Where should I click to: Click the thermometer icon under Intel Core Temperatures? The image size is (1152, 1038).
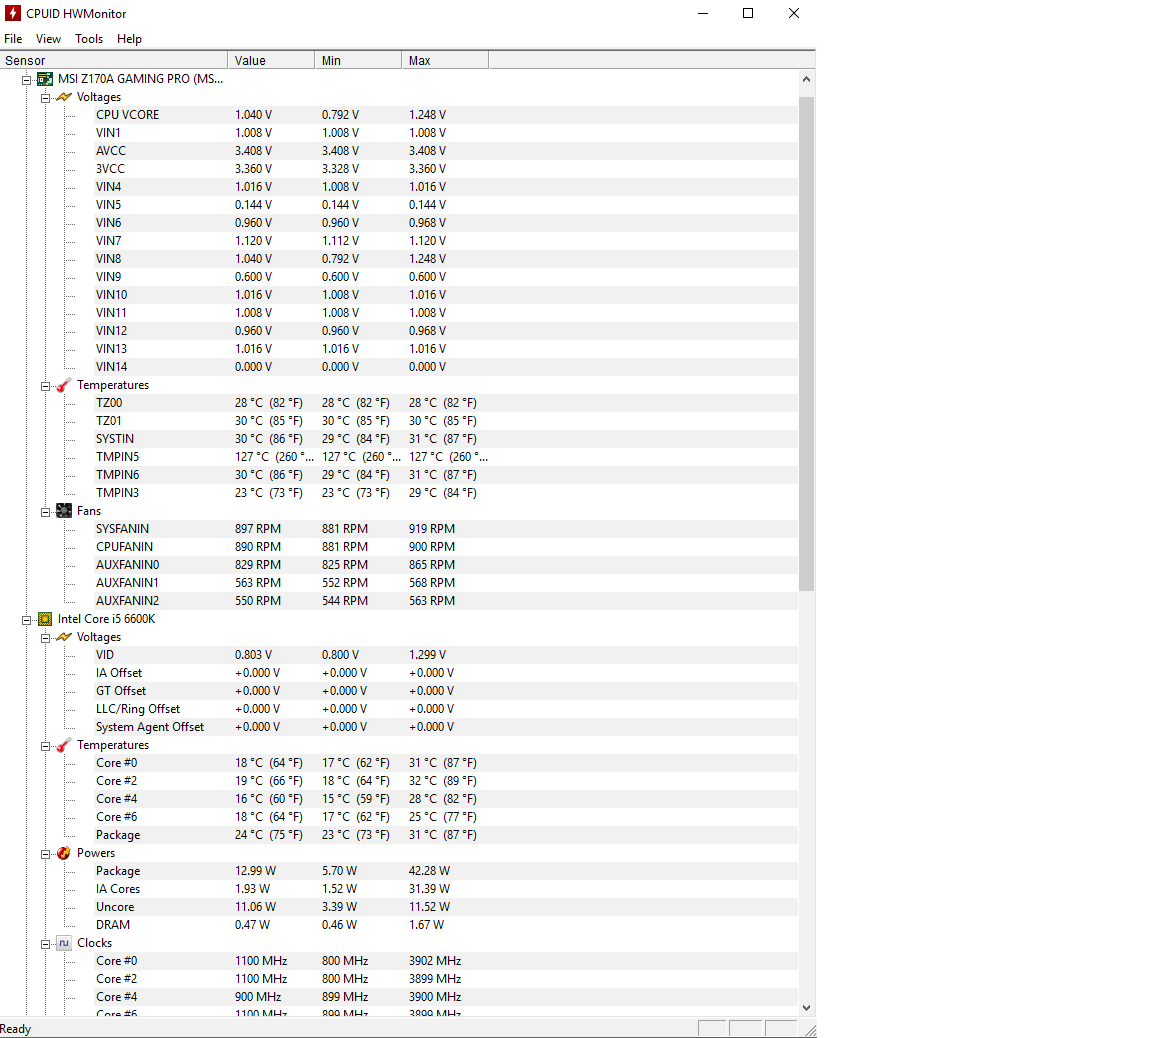[x=64, y=745]
